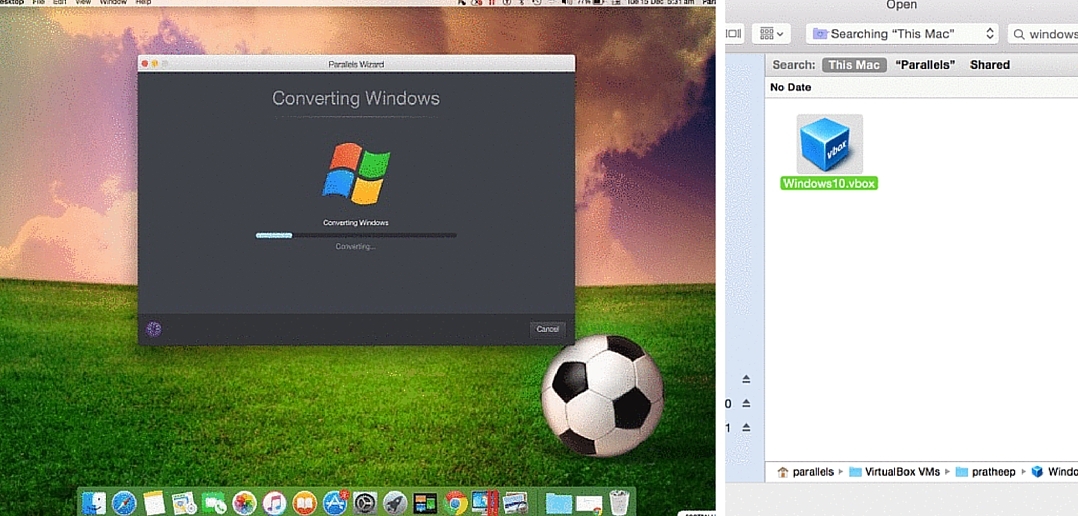Open the blue folder stack in Dock

tap(558, 503)
